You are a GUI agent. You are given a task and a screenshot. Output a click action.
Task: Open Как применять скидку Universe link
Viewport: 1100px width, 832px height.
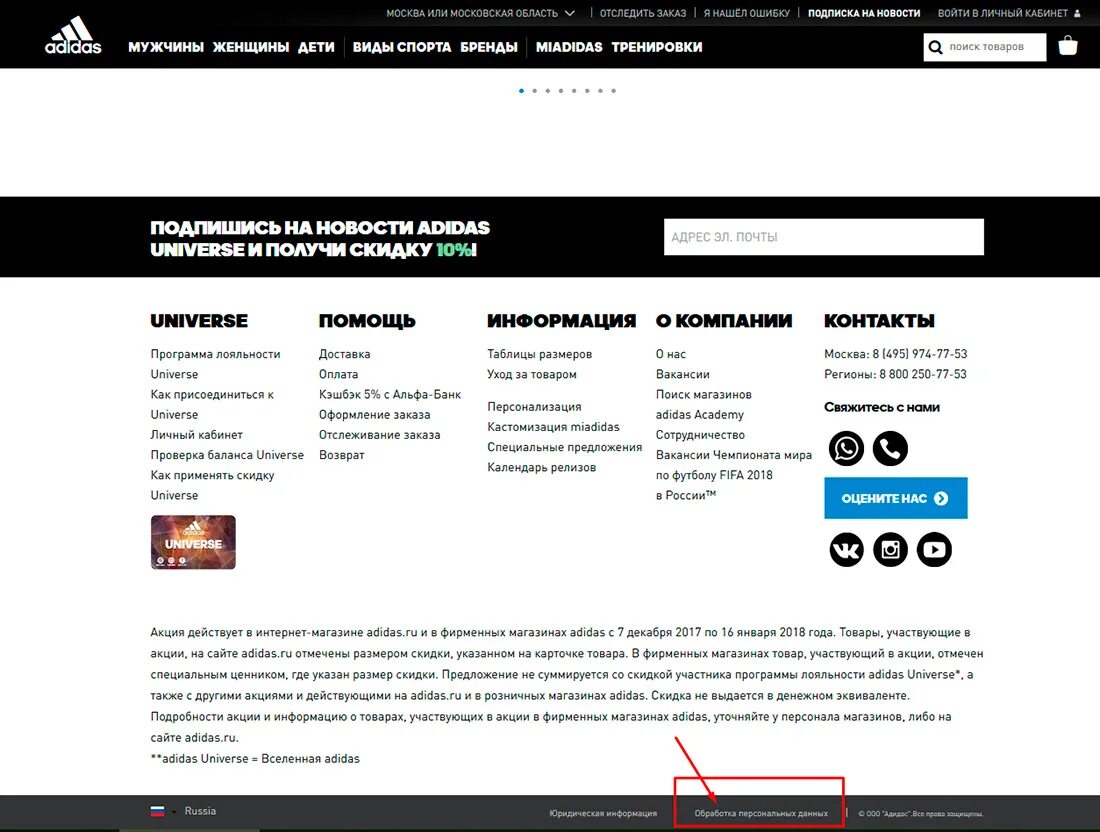pyautogui.click(x=212, y=485)
